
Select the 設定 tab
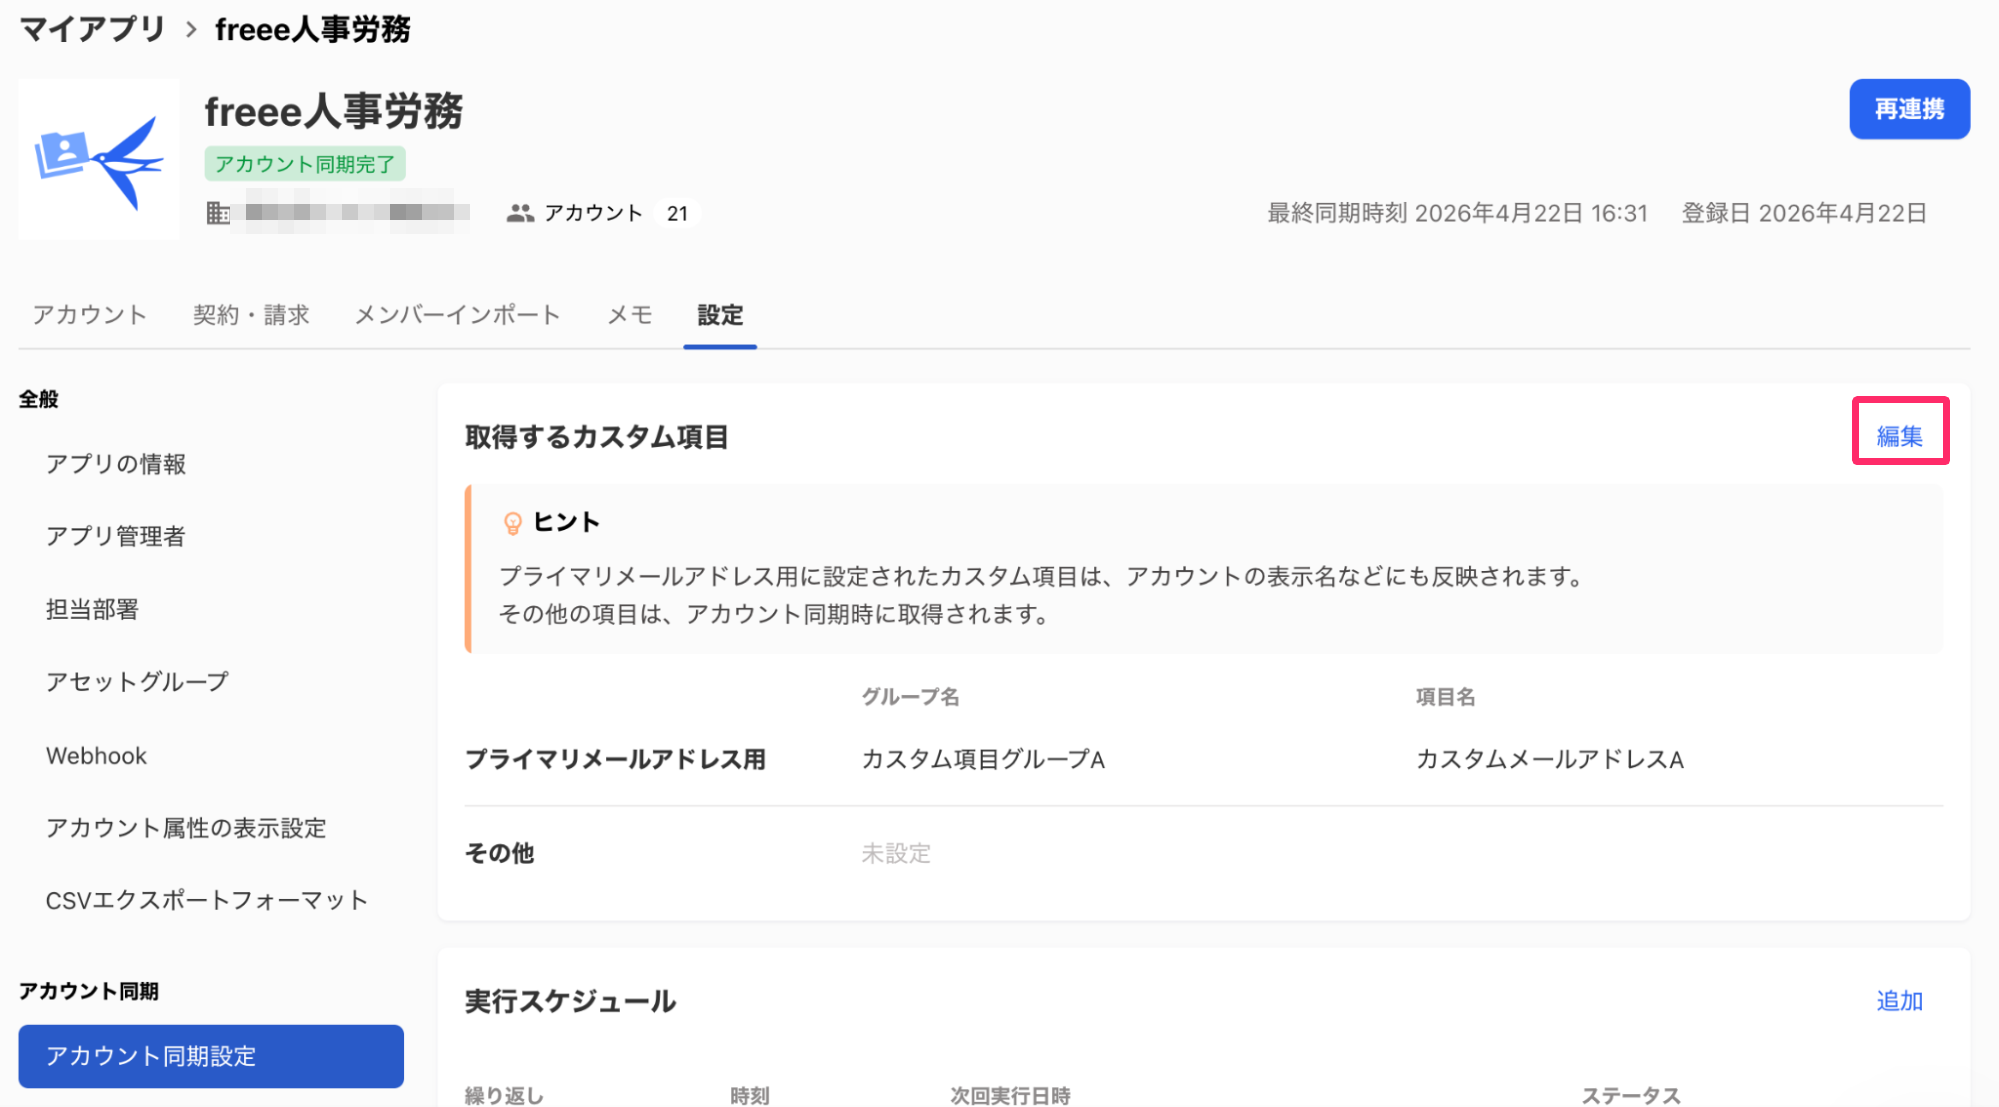(720, 315)
